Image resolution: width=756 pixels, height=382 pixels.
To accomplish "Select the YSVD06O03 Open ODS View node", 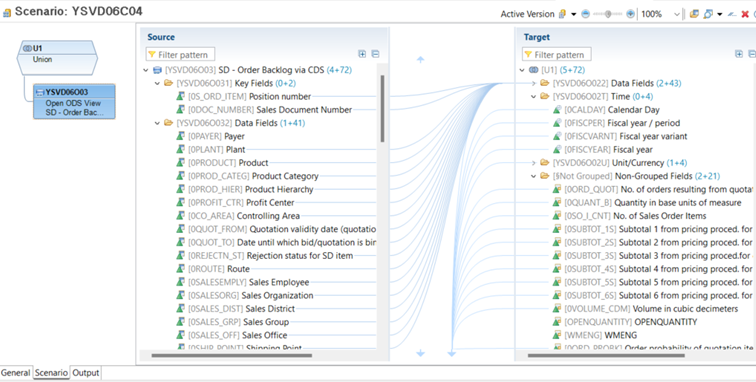I will pyautogui.click(x=74, y=102).
